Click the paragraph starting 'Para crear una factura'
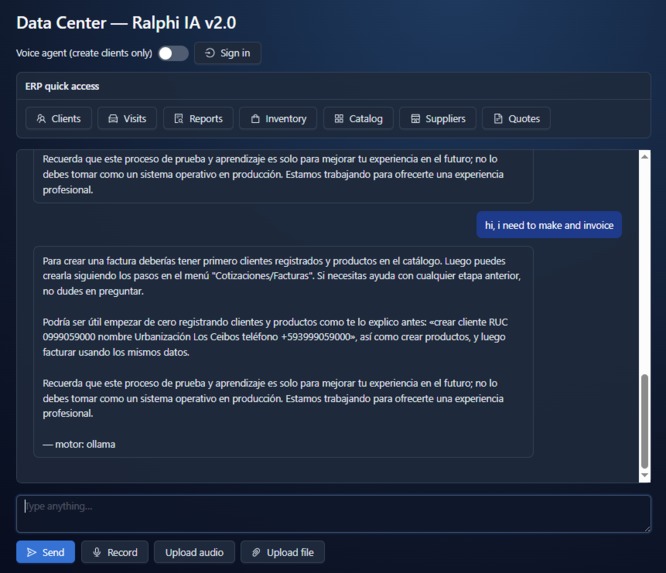Viewport: 666px width, 573px height. click(x=282, y=276)
